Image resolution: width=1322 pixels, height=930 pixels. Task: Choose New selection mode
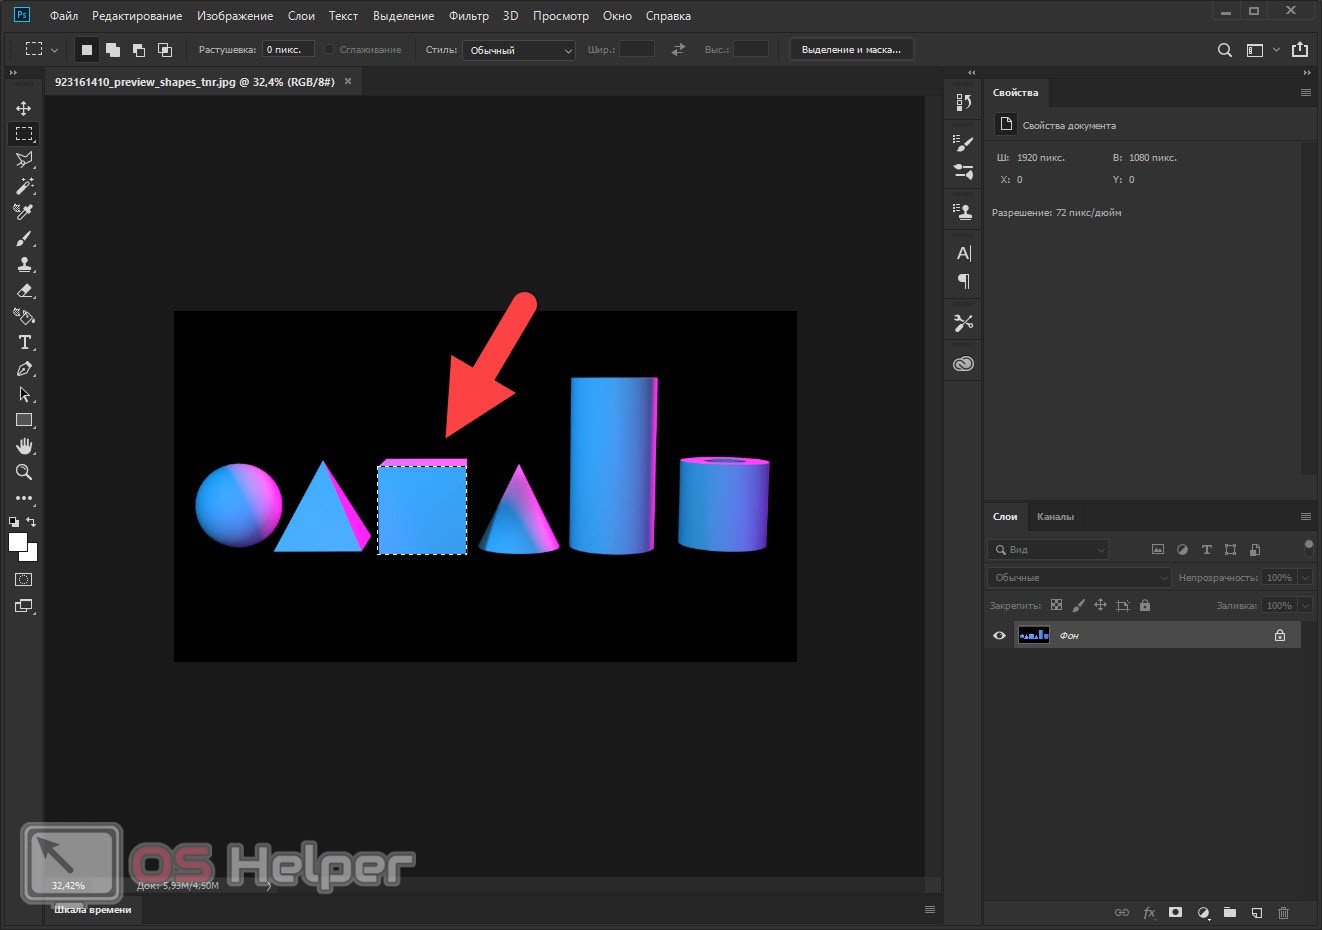(x=87, y=50)
